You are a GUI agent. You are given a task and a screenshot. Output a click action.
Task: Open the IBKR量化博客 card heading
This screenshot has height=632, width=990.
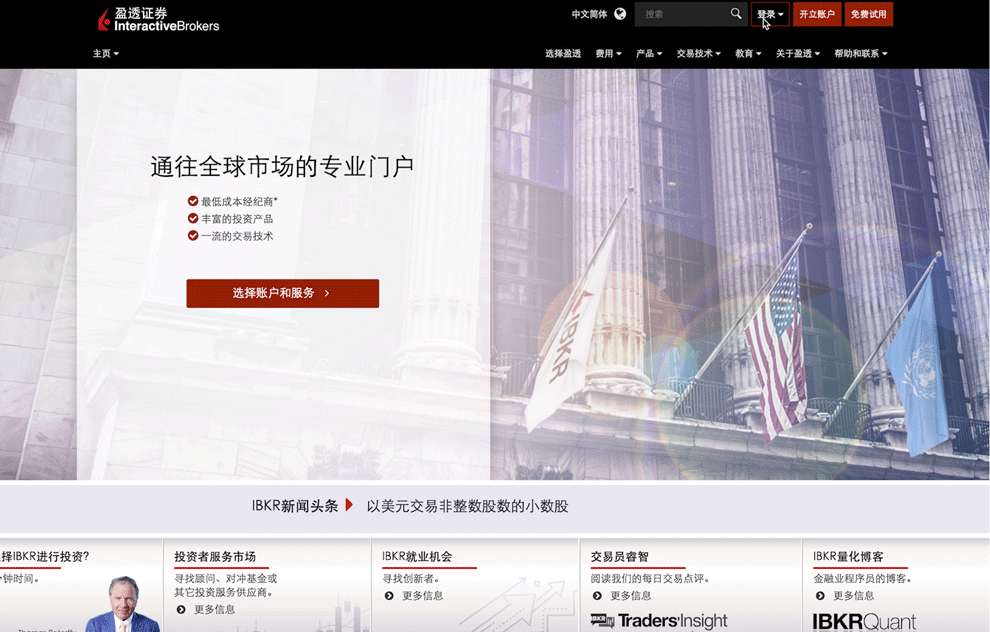coord(848,556)
